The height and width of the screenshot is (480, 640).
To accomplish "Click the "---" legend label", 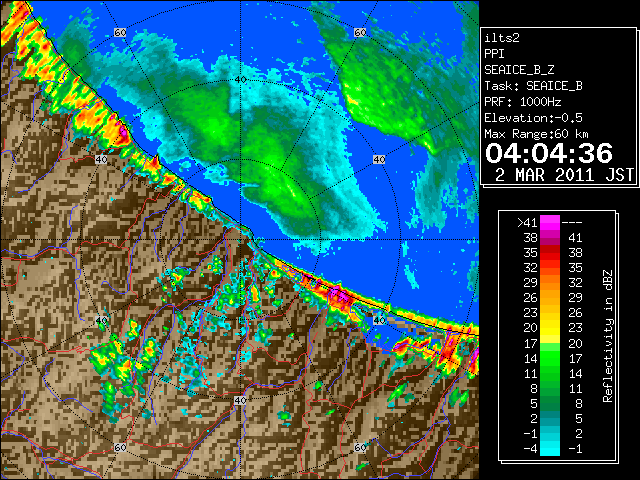I will [x=572, y=223].
